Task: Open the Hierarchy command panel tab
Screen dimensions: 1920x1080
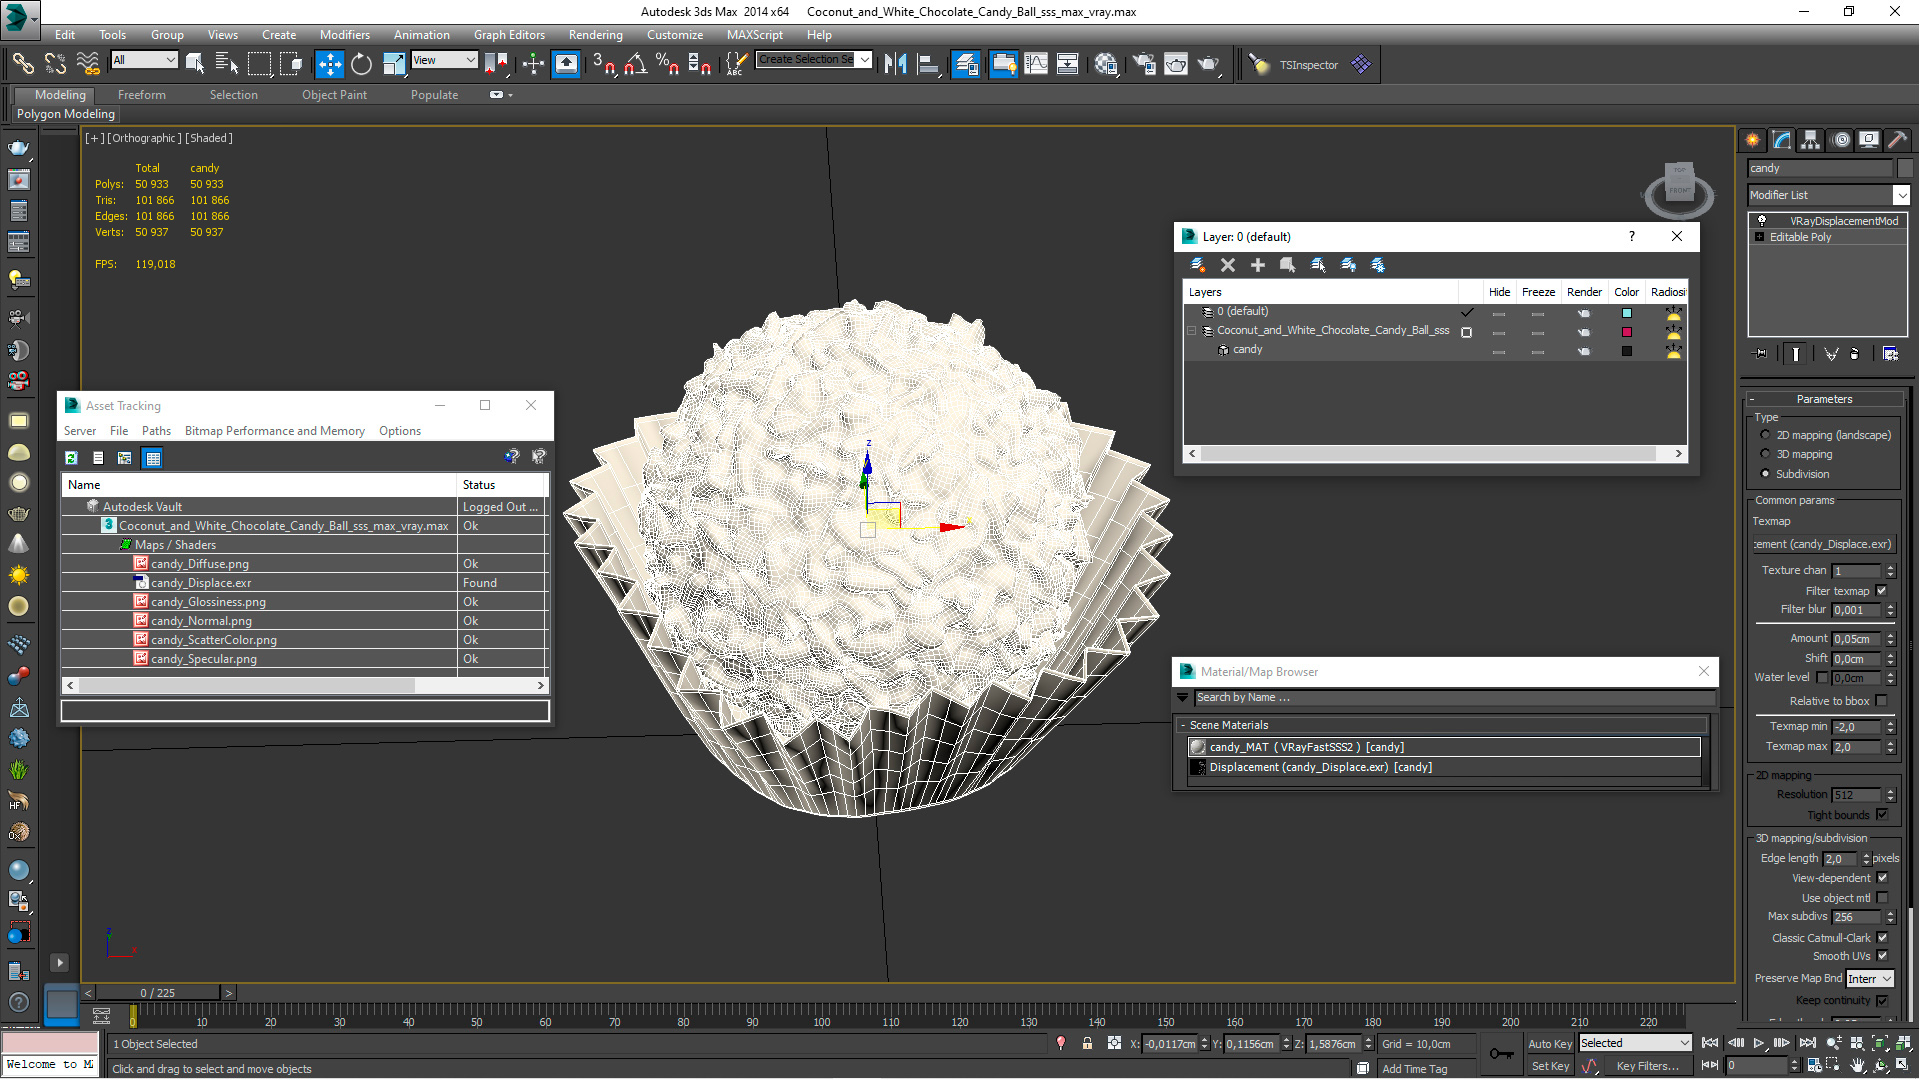Action: pos(1811,140)
